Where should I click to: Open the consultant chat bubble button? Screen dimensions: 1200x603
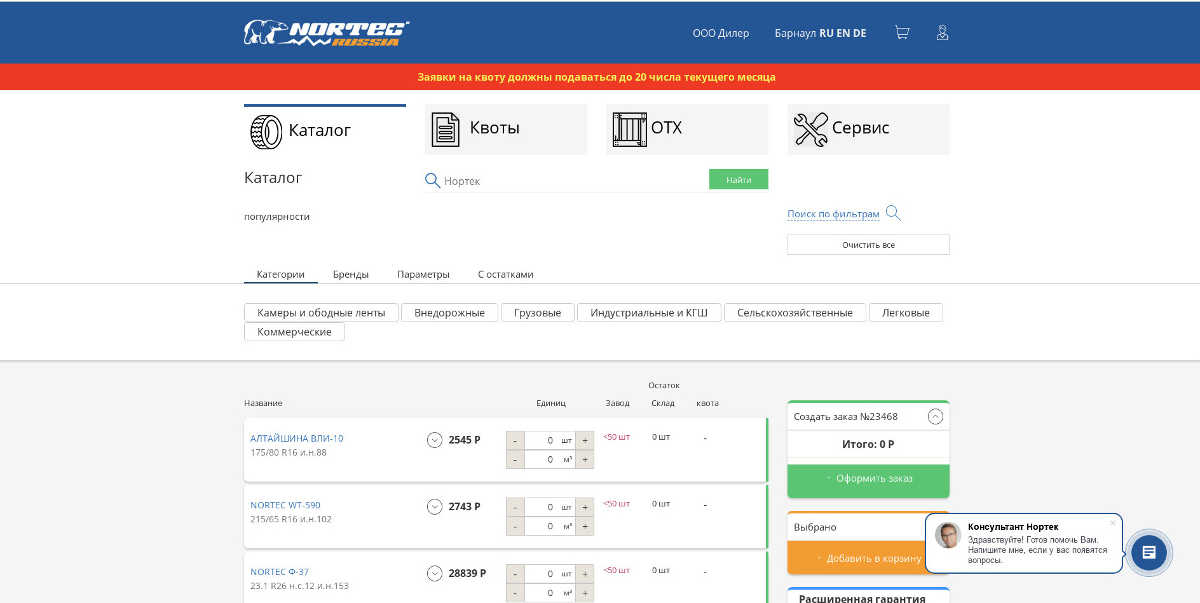(1149, 552)
